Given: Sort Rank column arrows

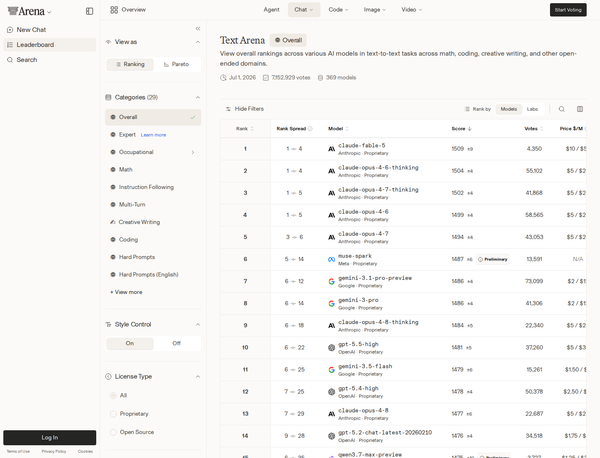Looking at the screenshot, I should point(252,129).
